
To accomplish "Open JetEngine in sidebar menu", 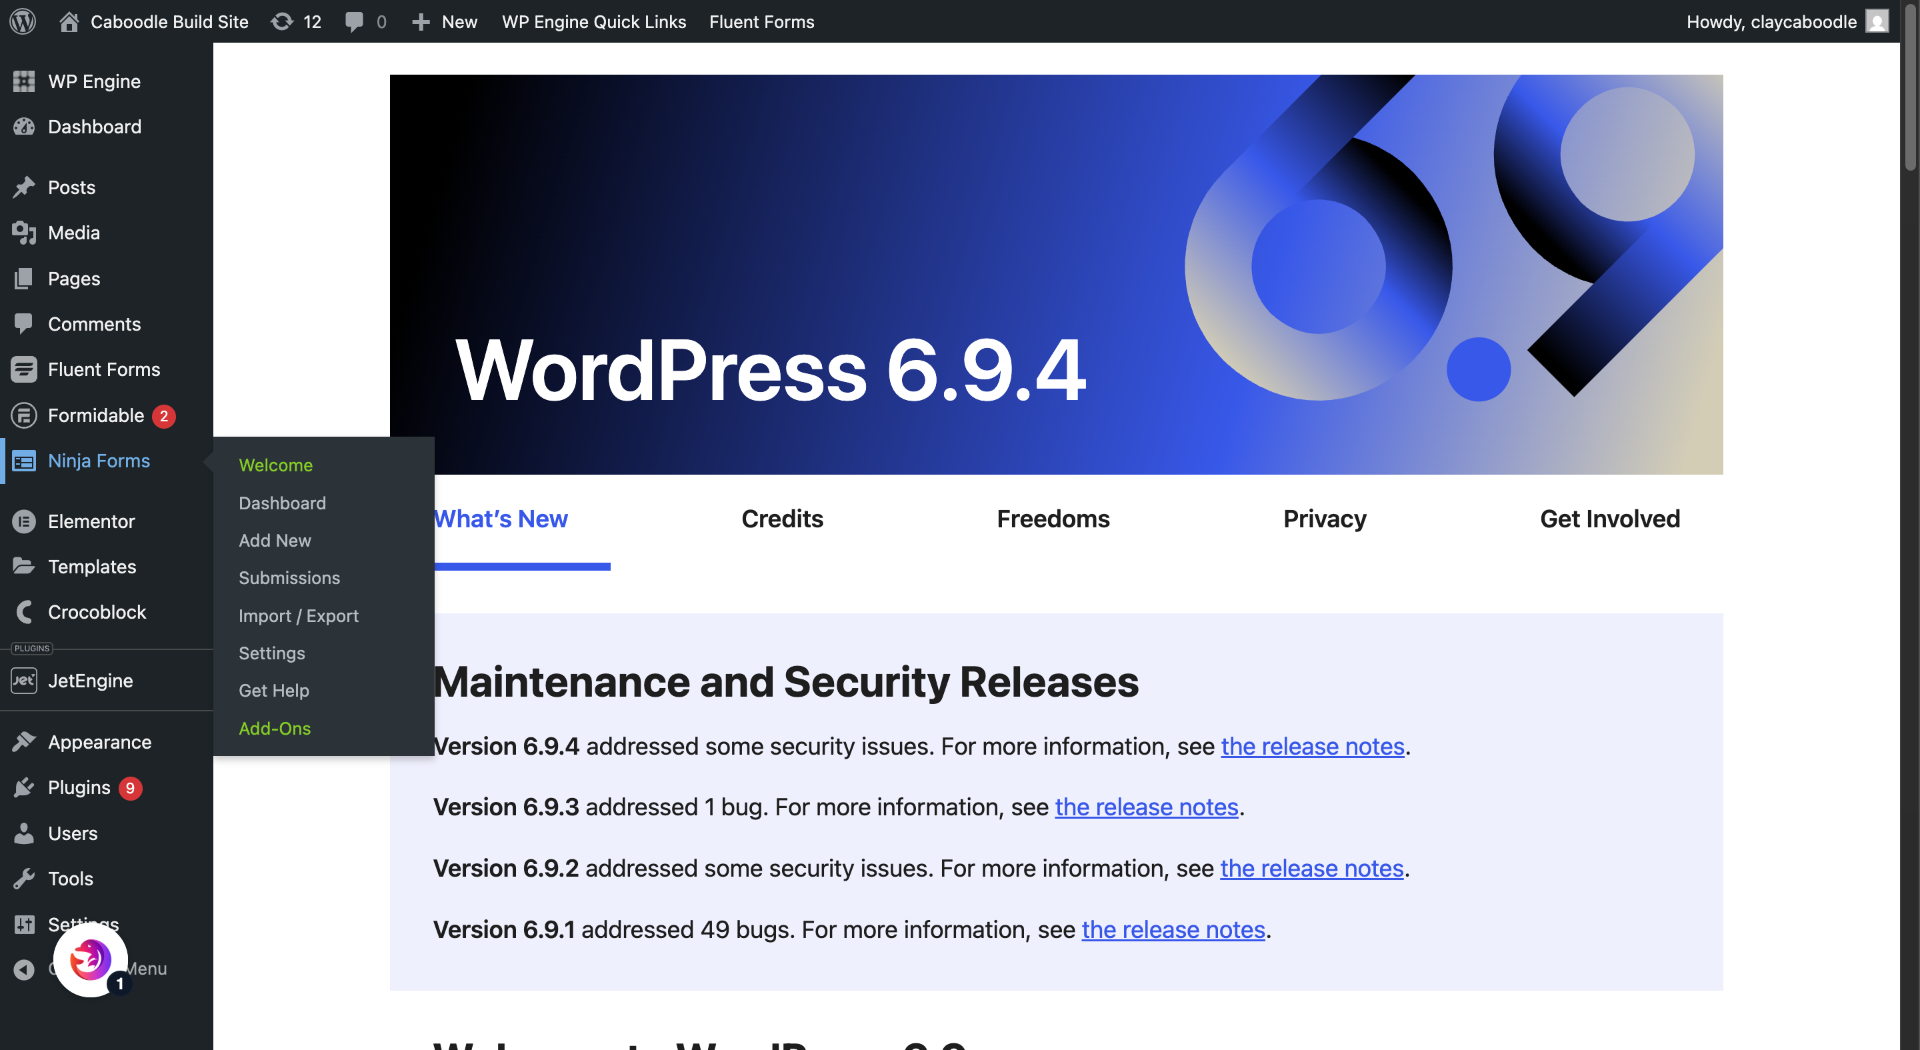I will [90, 681].
